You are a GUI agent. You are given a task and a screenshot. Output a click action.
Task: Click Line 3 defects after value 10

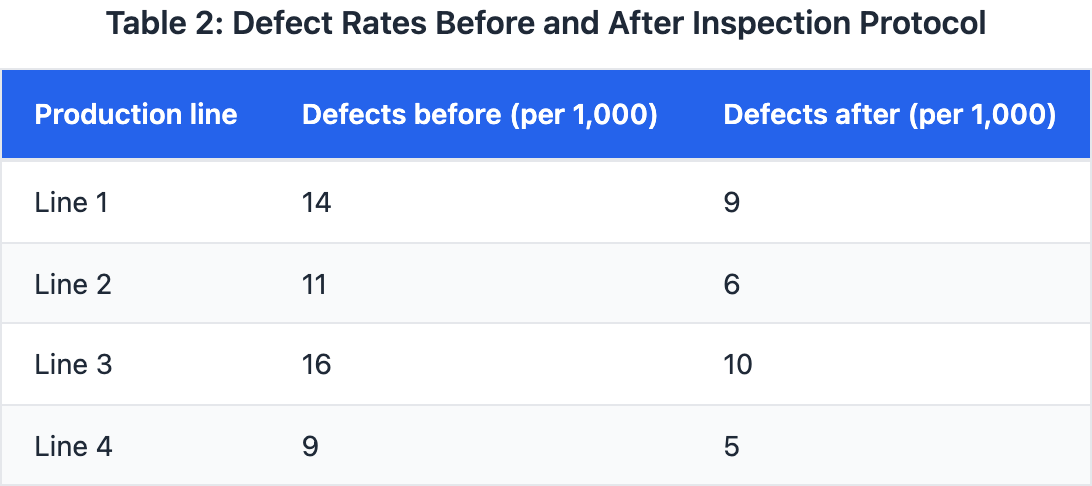tap(738, 365)
